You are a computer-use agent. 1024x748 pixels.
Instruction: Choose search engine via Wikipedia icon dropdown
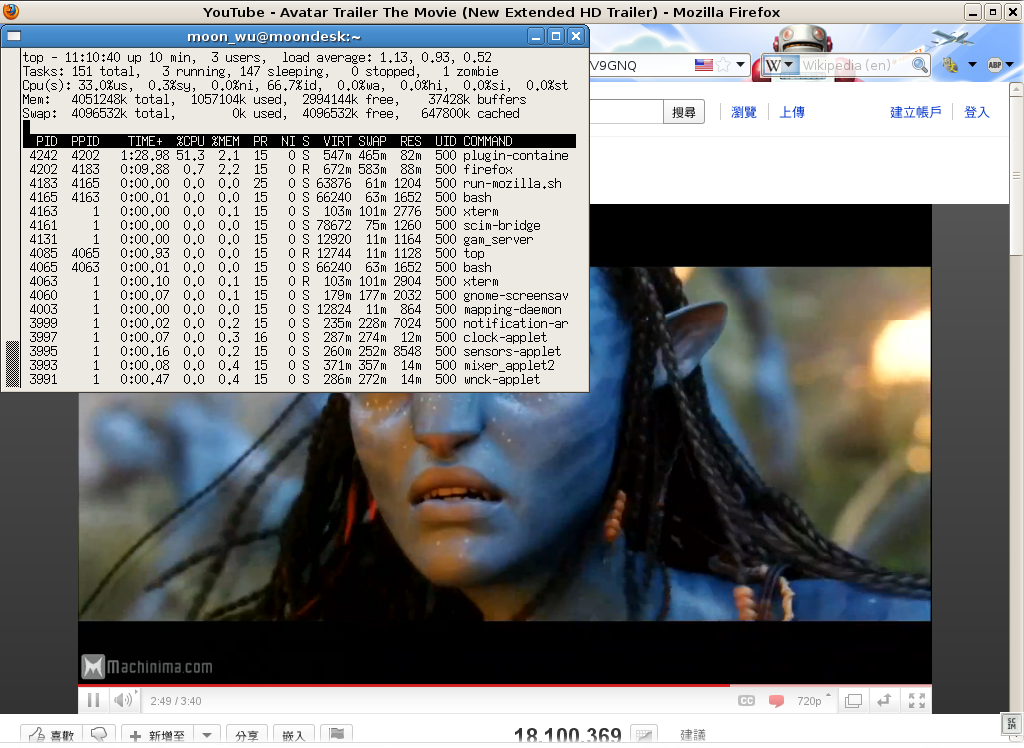pos(780,65)
